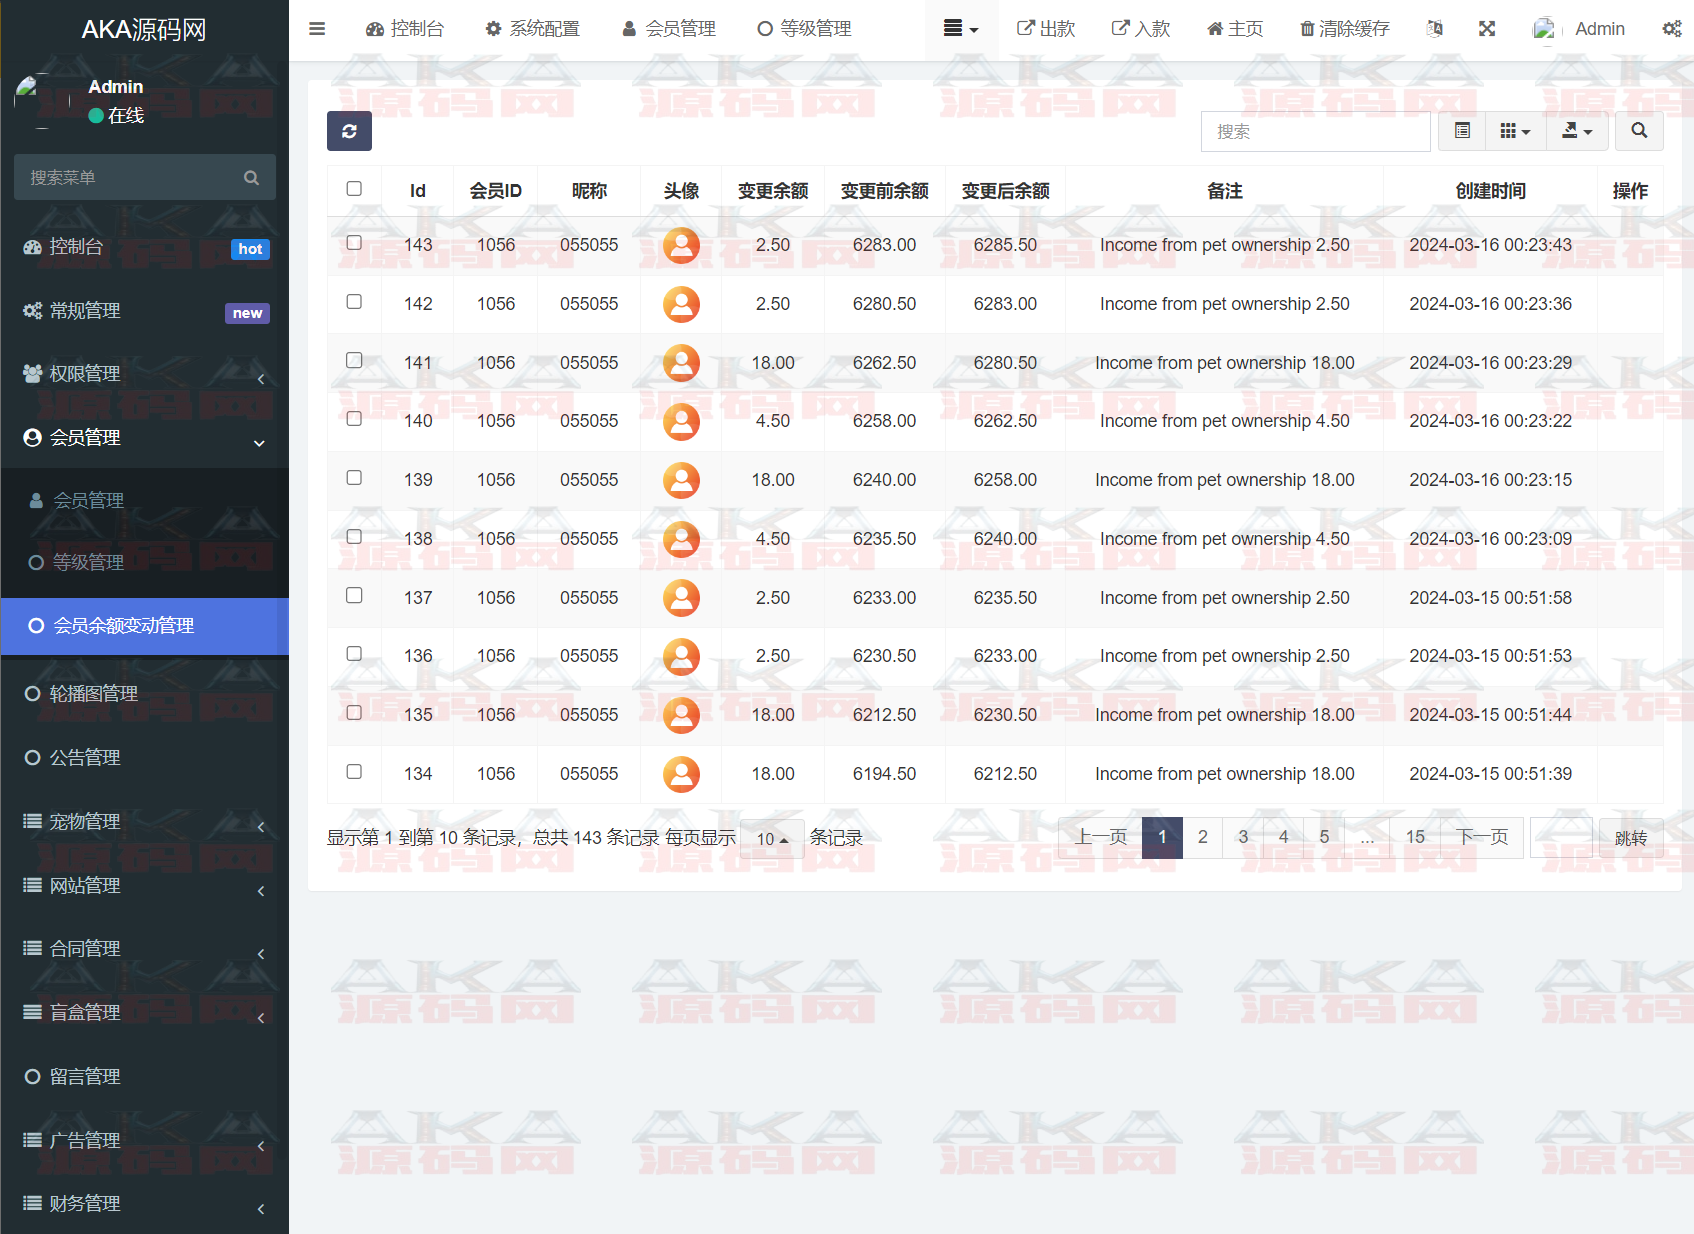Toggle table card view icon
Viewport: 1694px width, 1234px height.
(x=1462, y=131)
